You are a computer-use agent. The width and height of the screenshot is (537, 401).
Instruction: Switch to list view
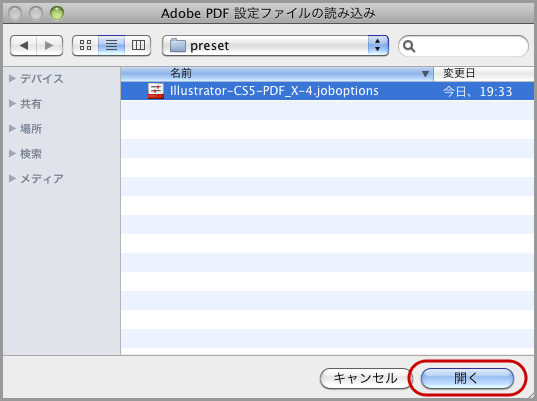[x=111, y=45]
